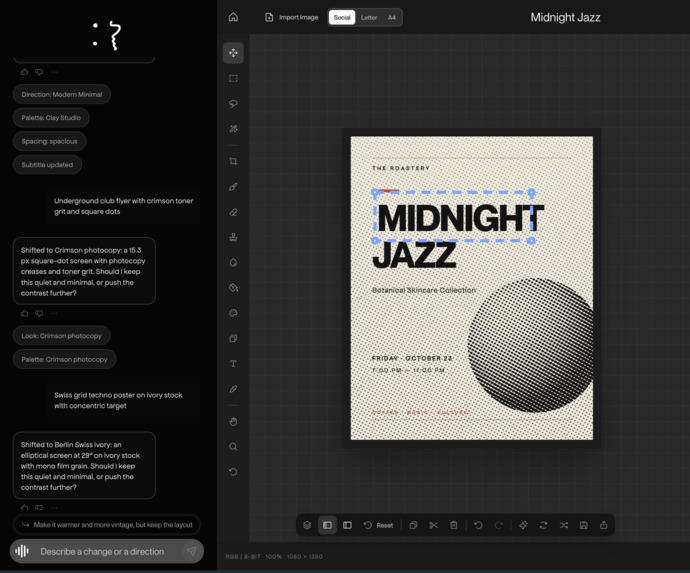Screen dimensions: 690x573
Task: Click the regenerate refresh arrows icon
Action: pyautogui.click(x=543, y=525)
